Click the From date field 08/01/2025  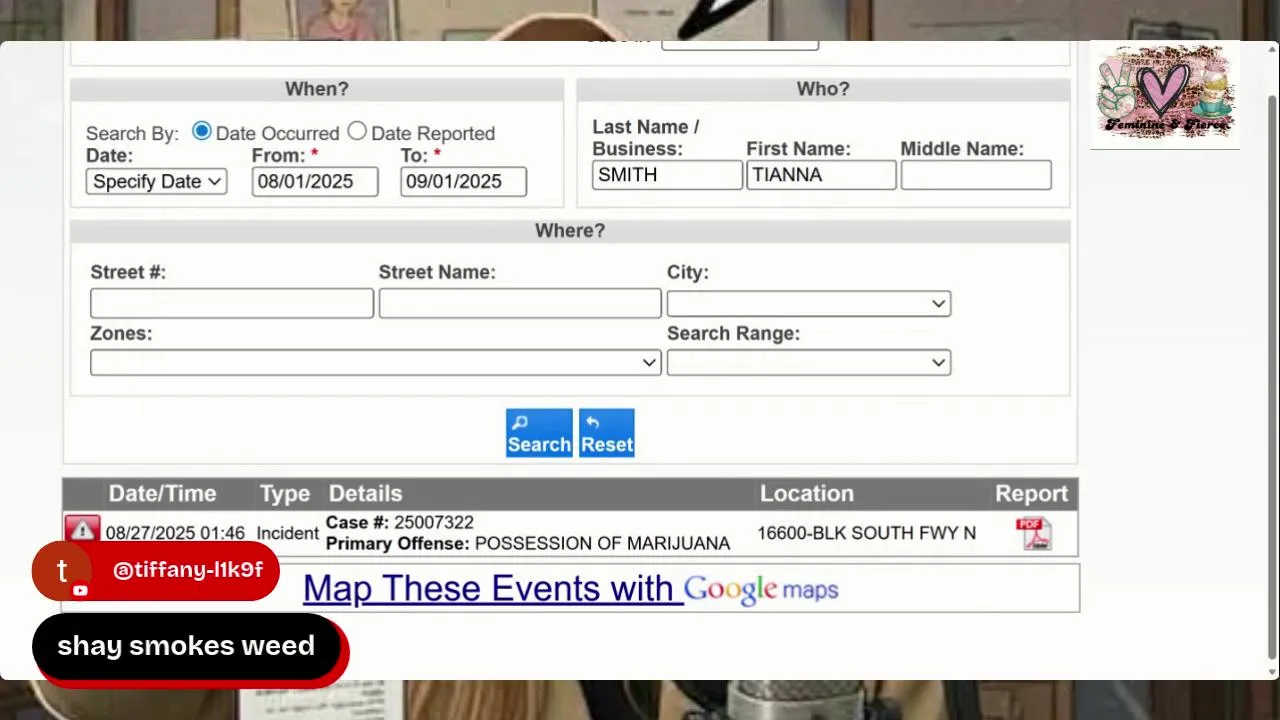pyautogui.click(x=315, y=181)
